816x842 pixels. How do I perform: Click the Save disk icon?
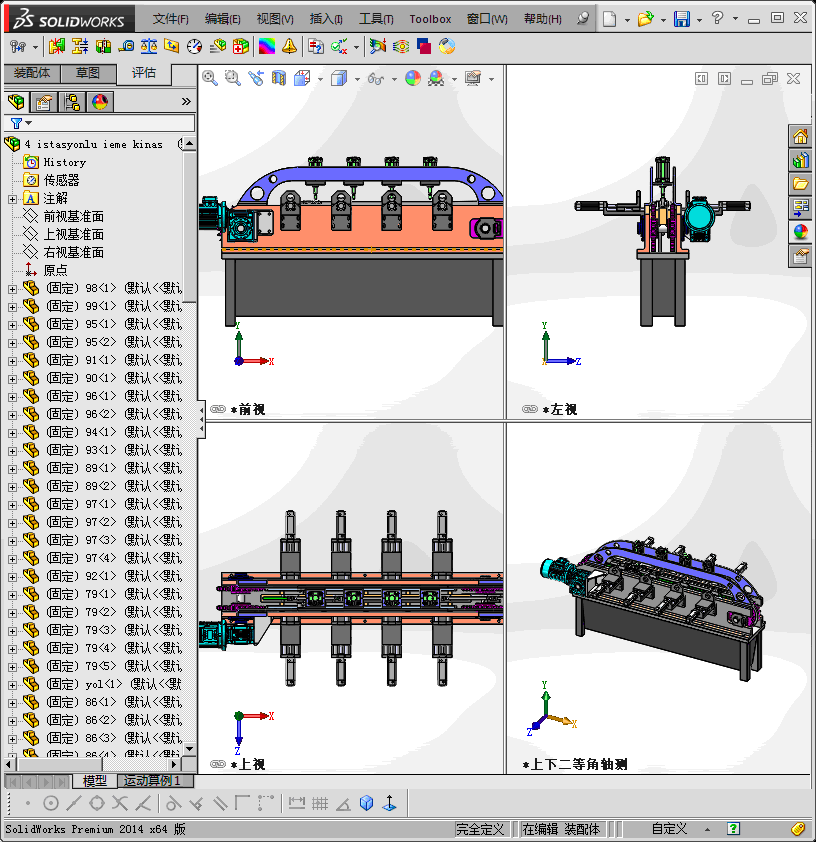click(x=681, y=19)
